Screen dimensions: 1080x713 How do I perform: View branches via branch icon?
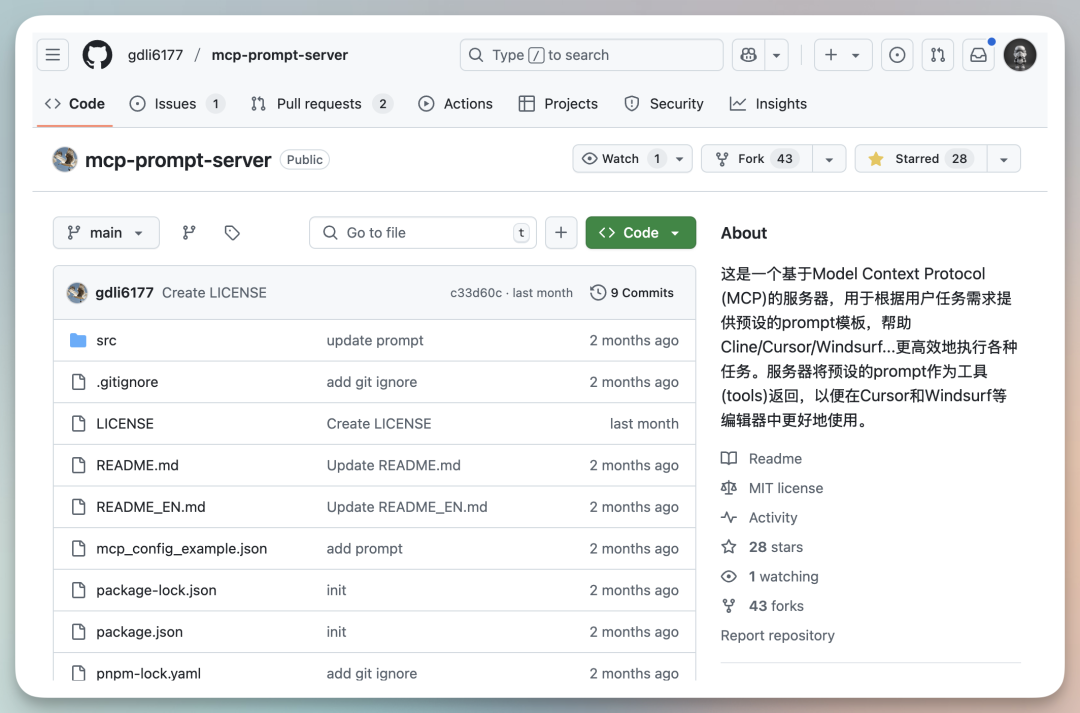189,233
